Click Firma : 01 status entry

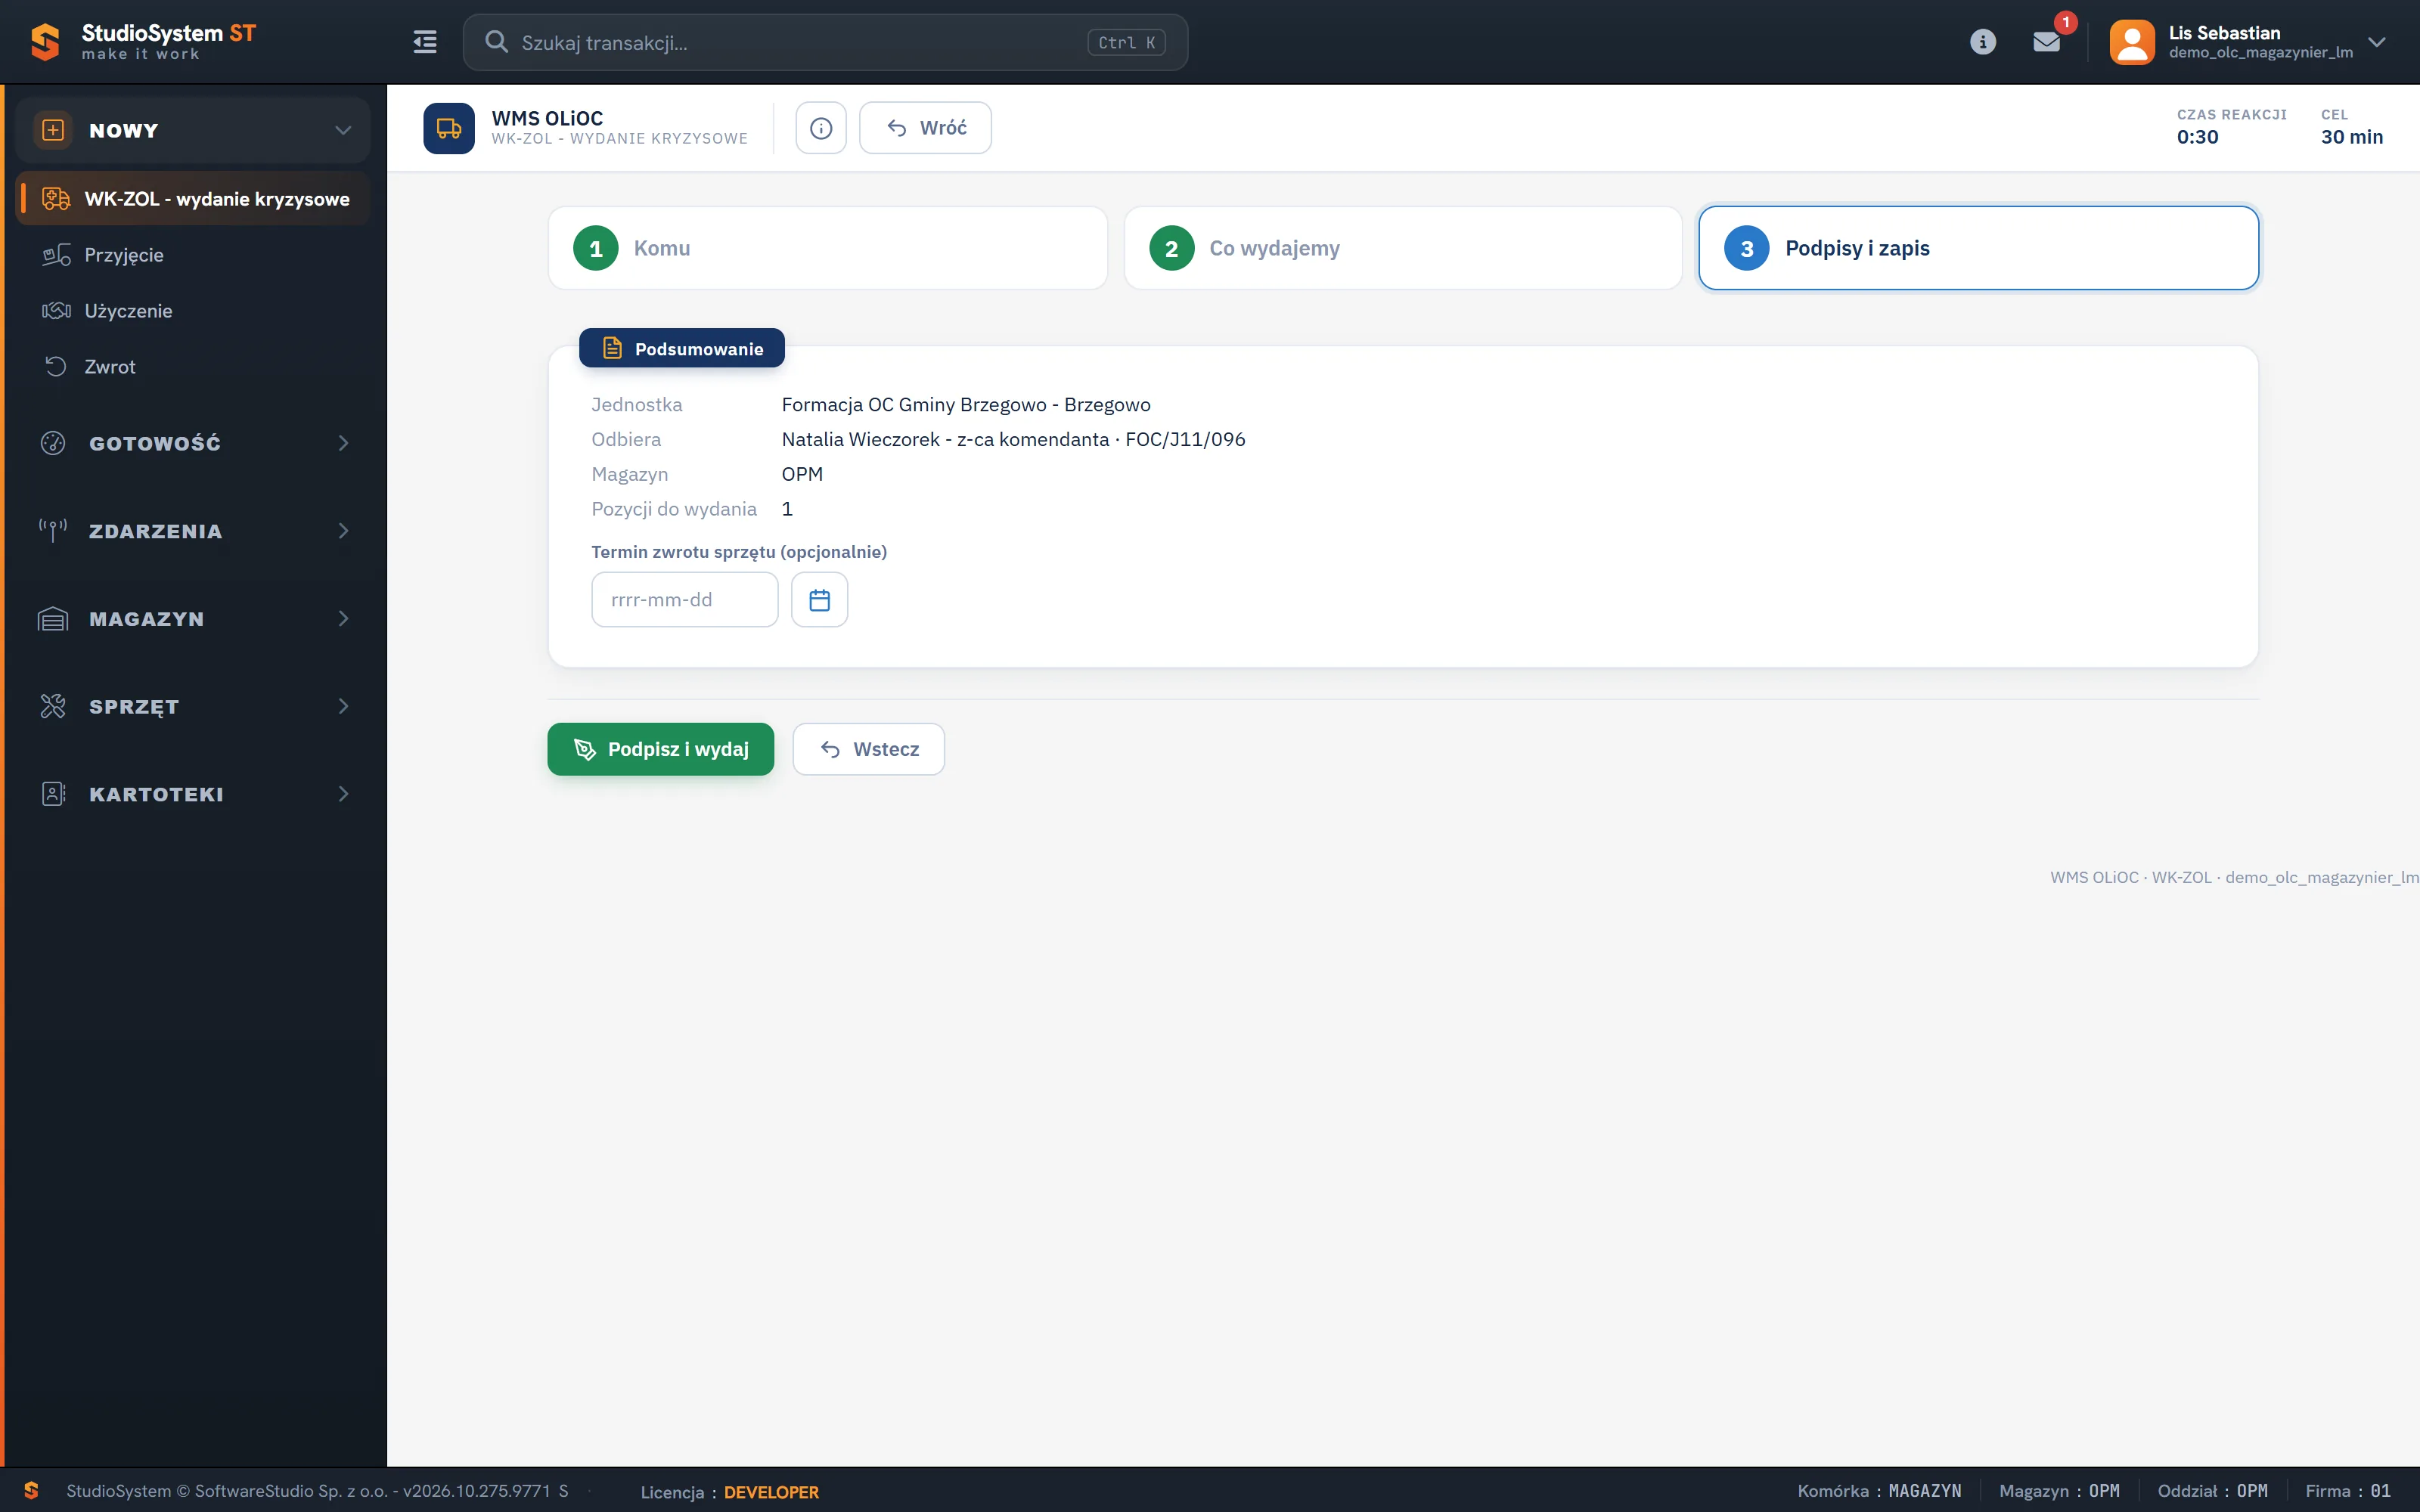click(2348, 1491)
